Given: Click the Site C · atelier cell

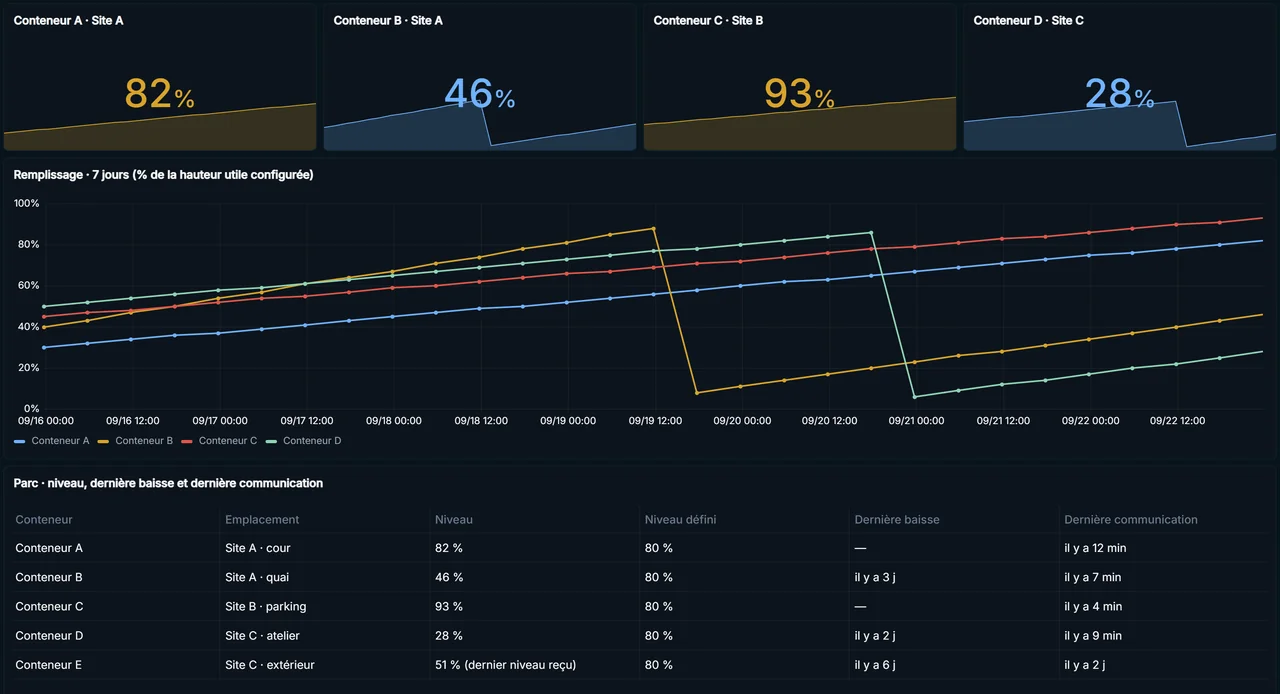Looking at the screenshot, I should [x=262, y=635].
